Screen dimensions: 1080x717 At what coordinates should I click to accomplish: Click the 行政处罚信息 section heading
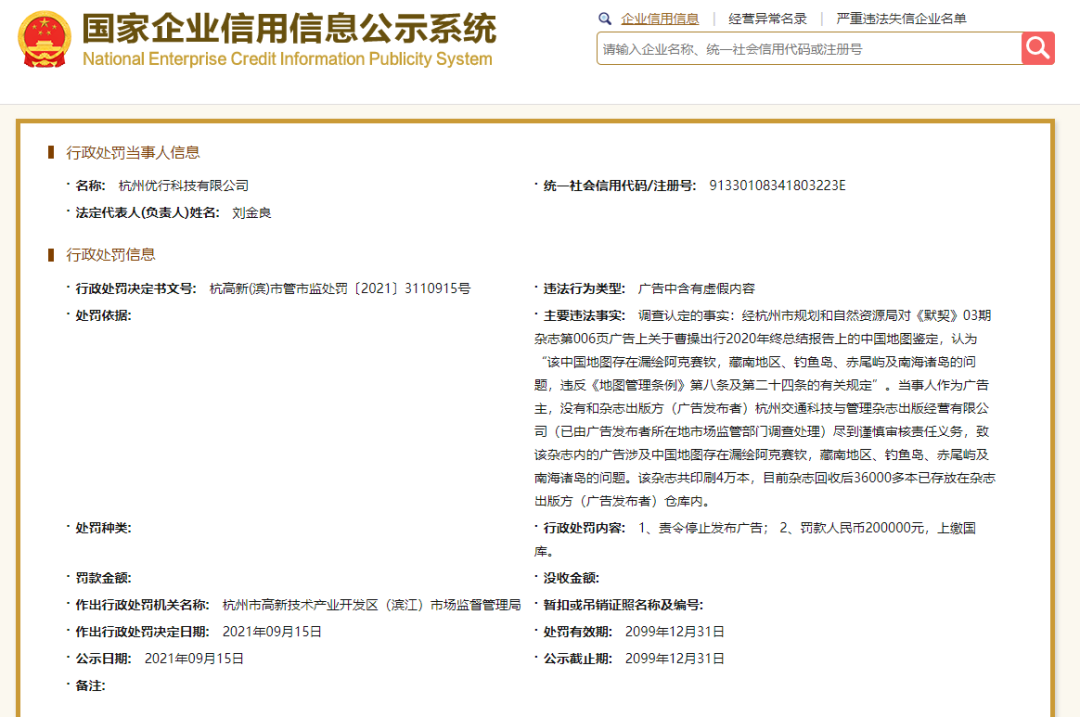point(111,254)
